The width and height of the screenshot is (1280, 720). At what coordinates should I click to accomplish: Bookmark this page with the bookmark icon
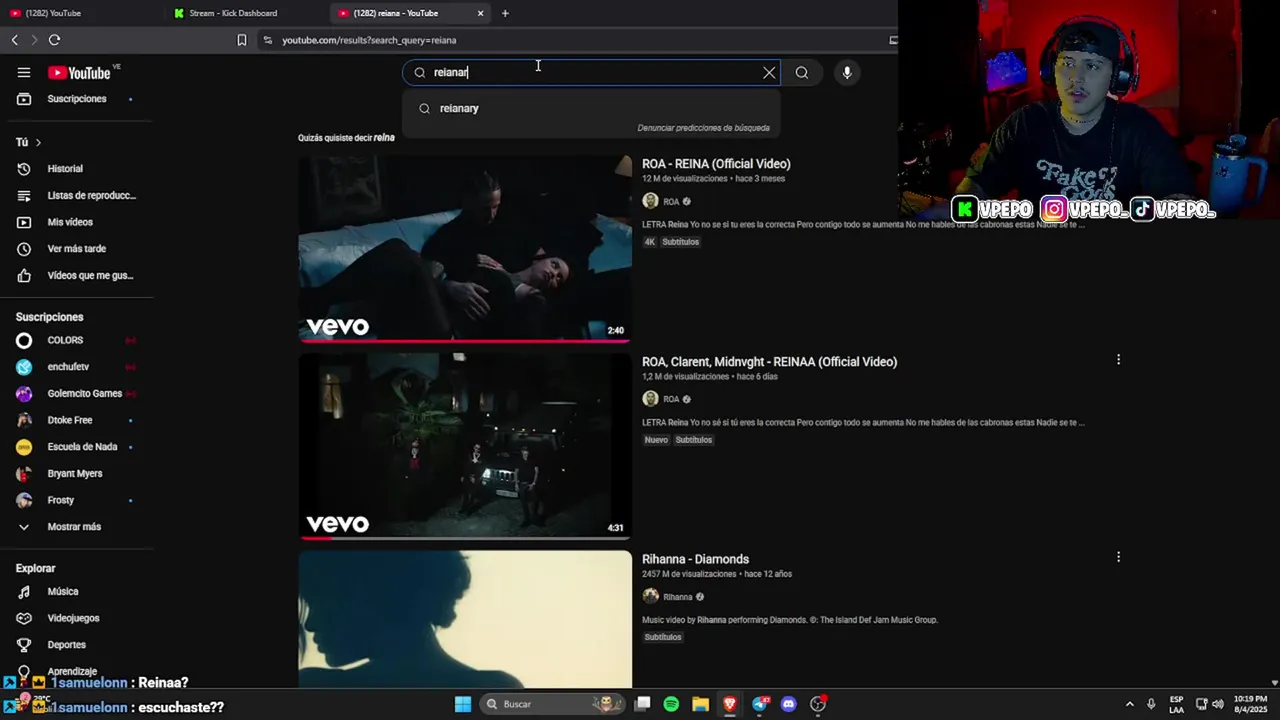(241, 40)
